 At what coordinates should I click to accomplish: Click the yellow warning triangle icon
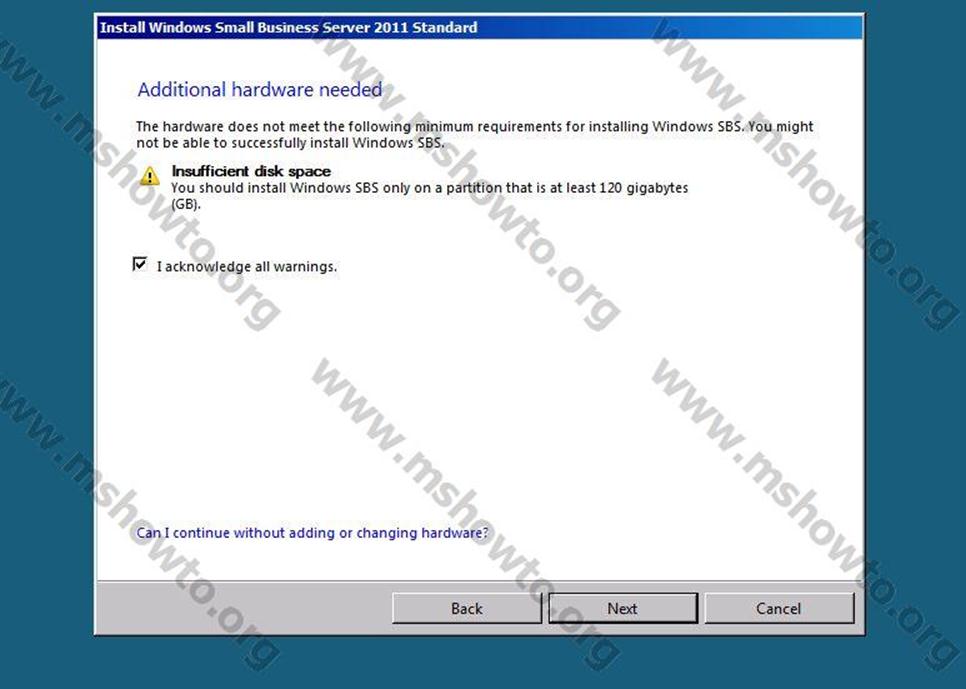click(x=150, y=176)
